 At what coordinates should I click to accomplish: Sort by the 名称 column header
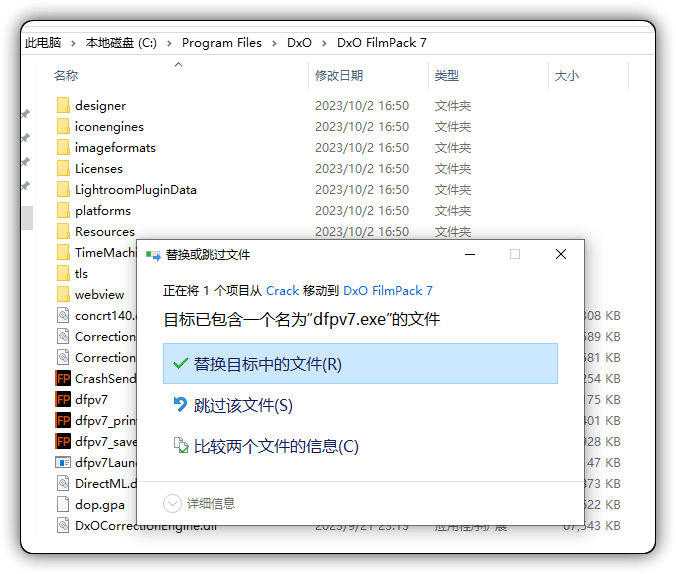(66, 75)
